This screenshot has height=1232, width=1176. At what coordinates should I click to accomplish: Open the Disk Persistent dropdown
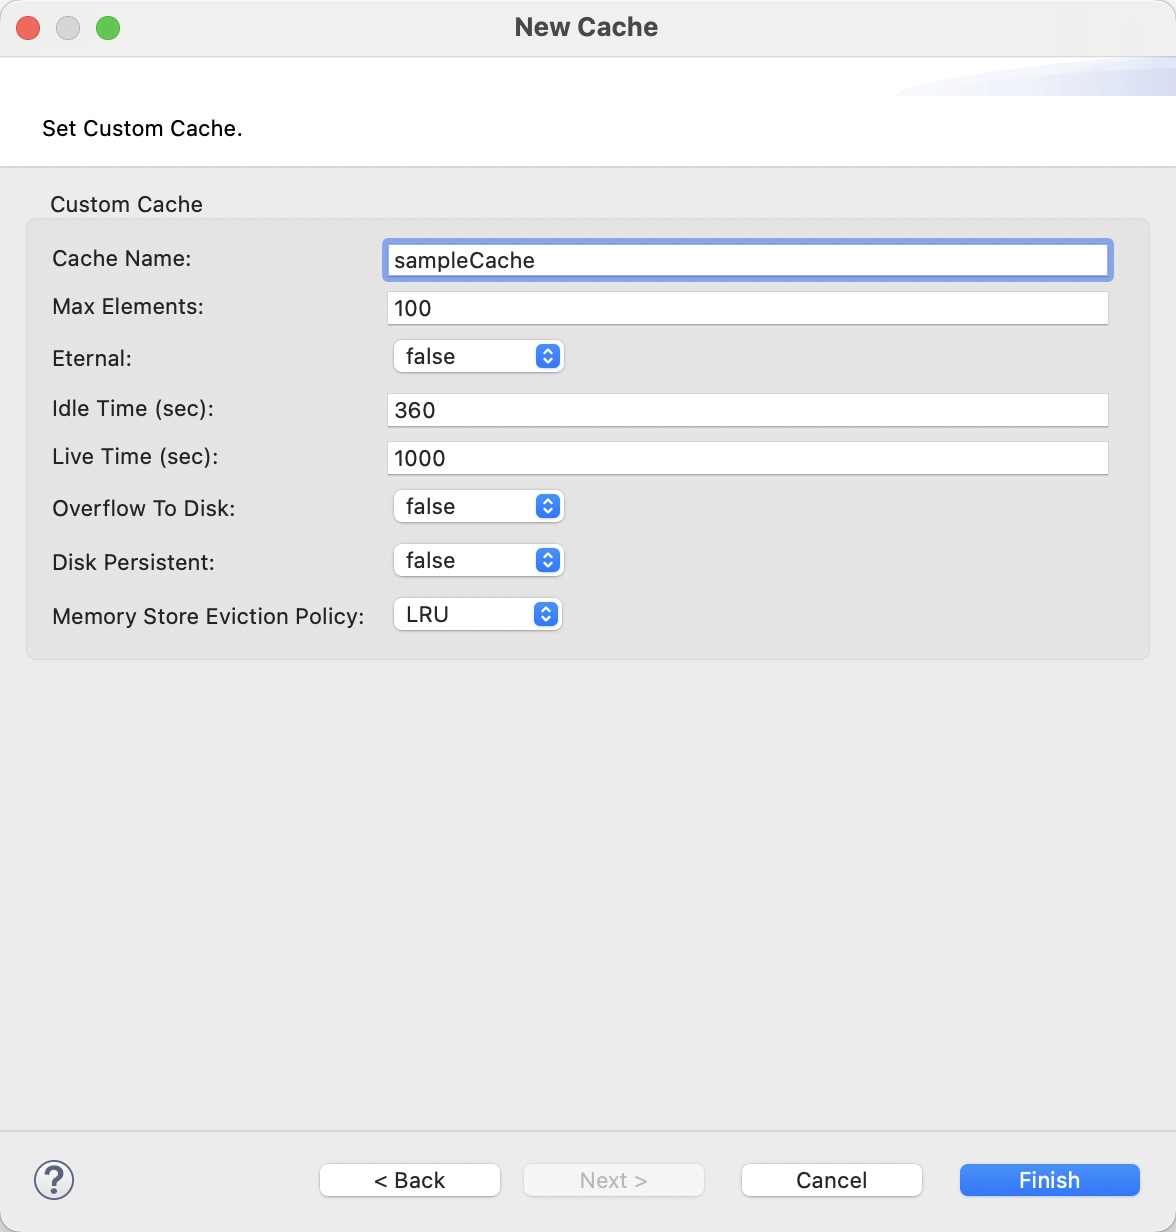click(x=478, y=561)
